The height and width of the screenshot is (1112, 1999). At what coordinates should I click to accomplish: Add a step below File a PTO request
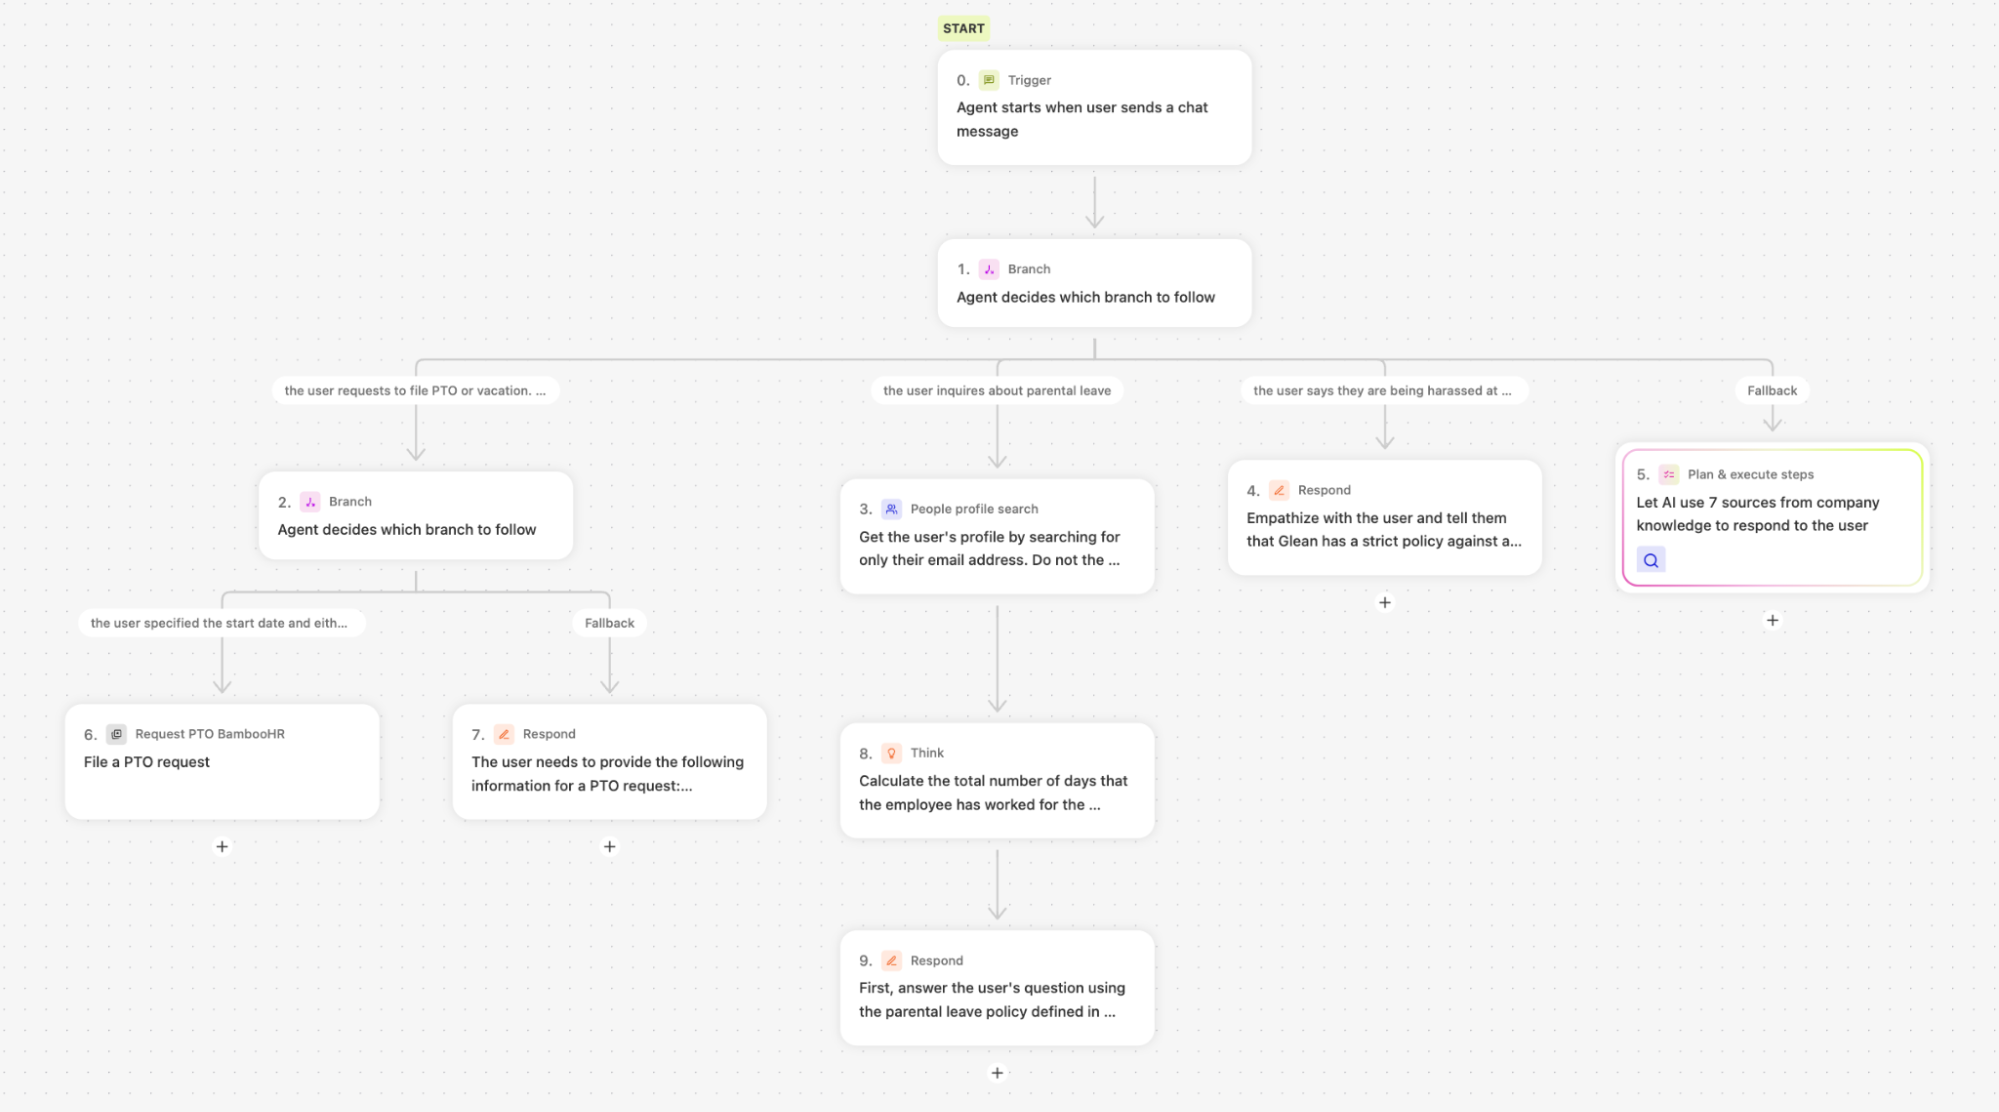pos(222,847)
